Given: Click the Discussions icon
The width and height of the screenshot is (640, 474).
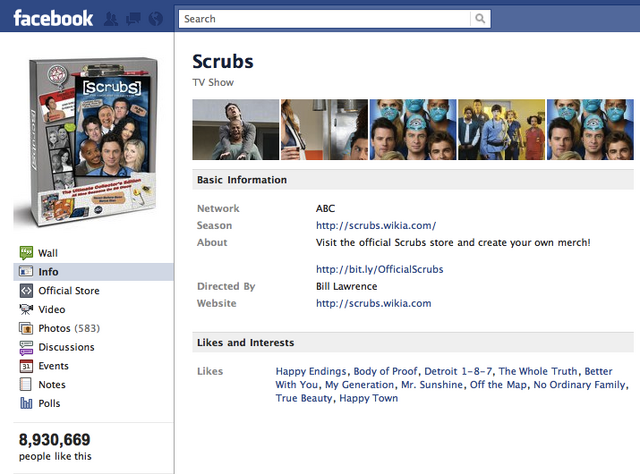Looking at the screenshot, I should pos(26,347).
